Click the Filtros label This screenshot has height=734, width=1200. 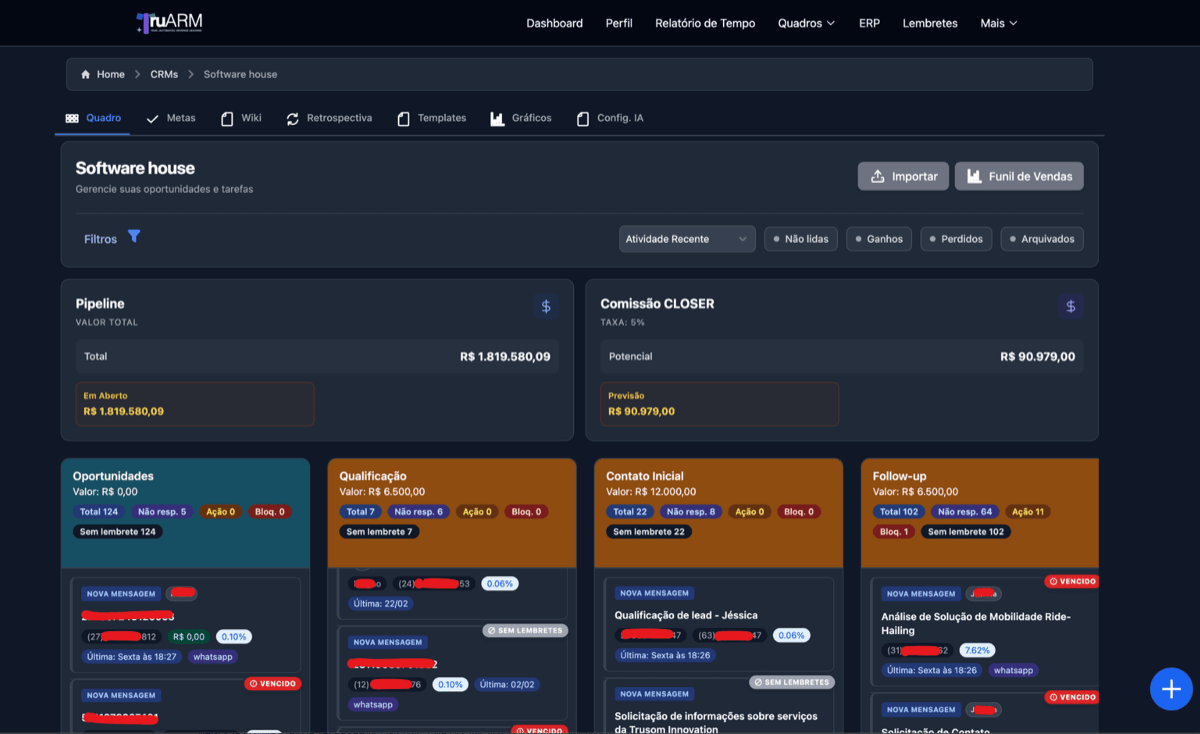tap(101, 239)
